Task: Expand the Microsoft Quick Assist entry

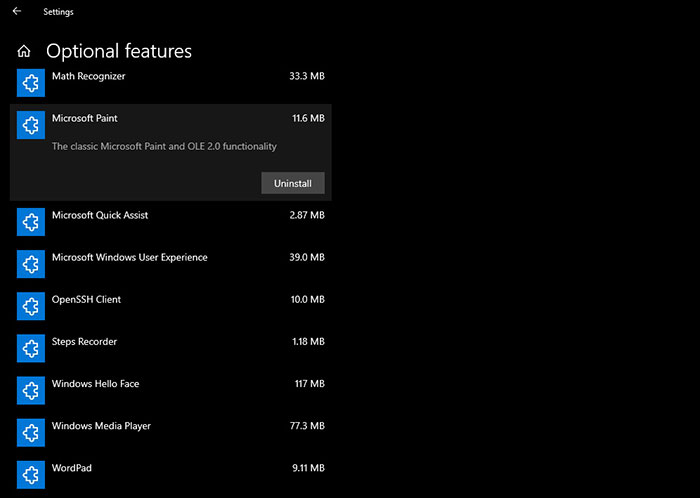Action: [x=171, y=222]
